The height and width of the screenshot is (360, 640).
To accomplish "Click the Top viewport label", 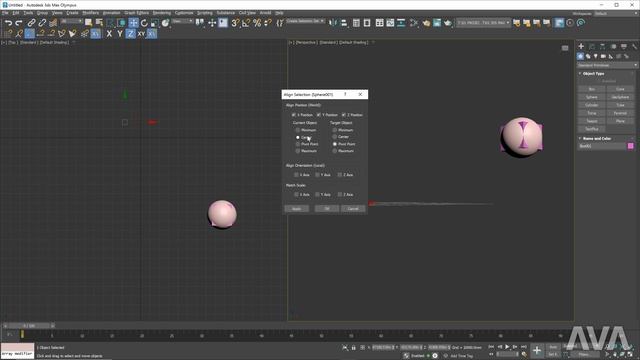I will [x=12, y=42].
